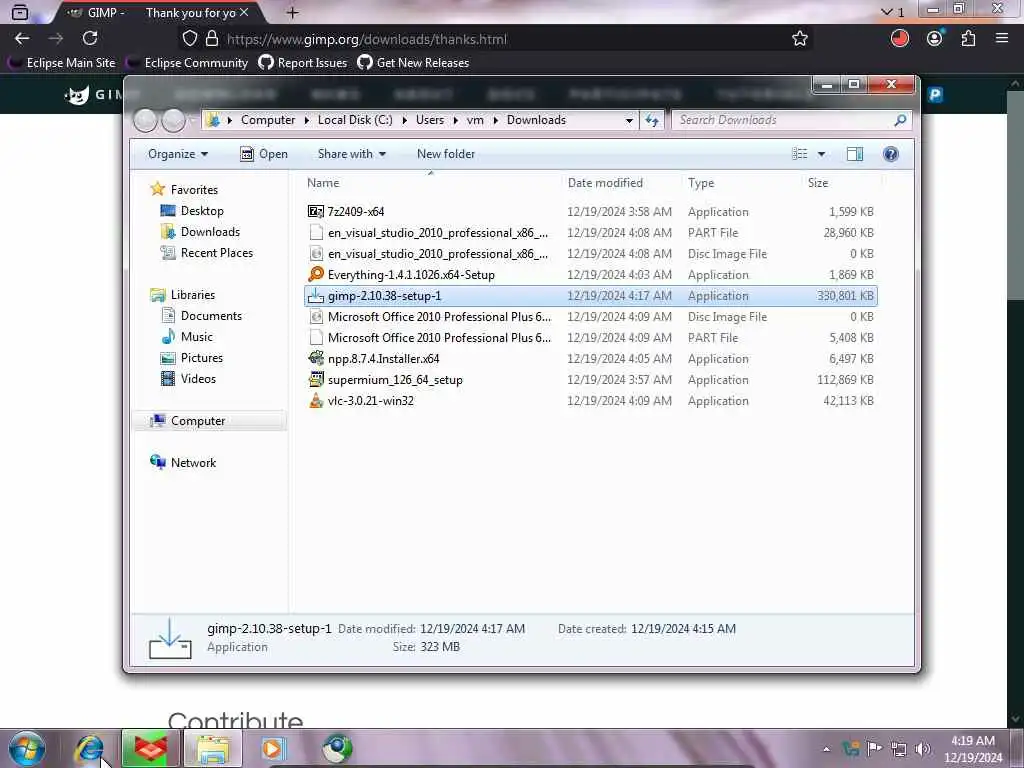Sort by Size column header

841,183
